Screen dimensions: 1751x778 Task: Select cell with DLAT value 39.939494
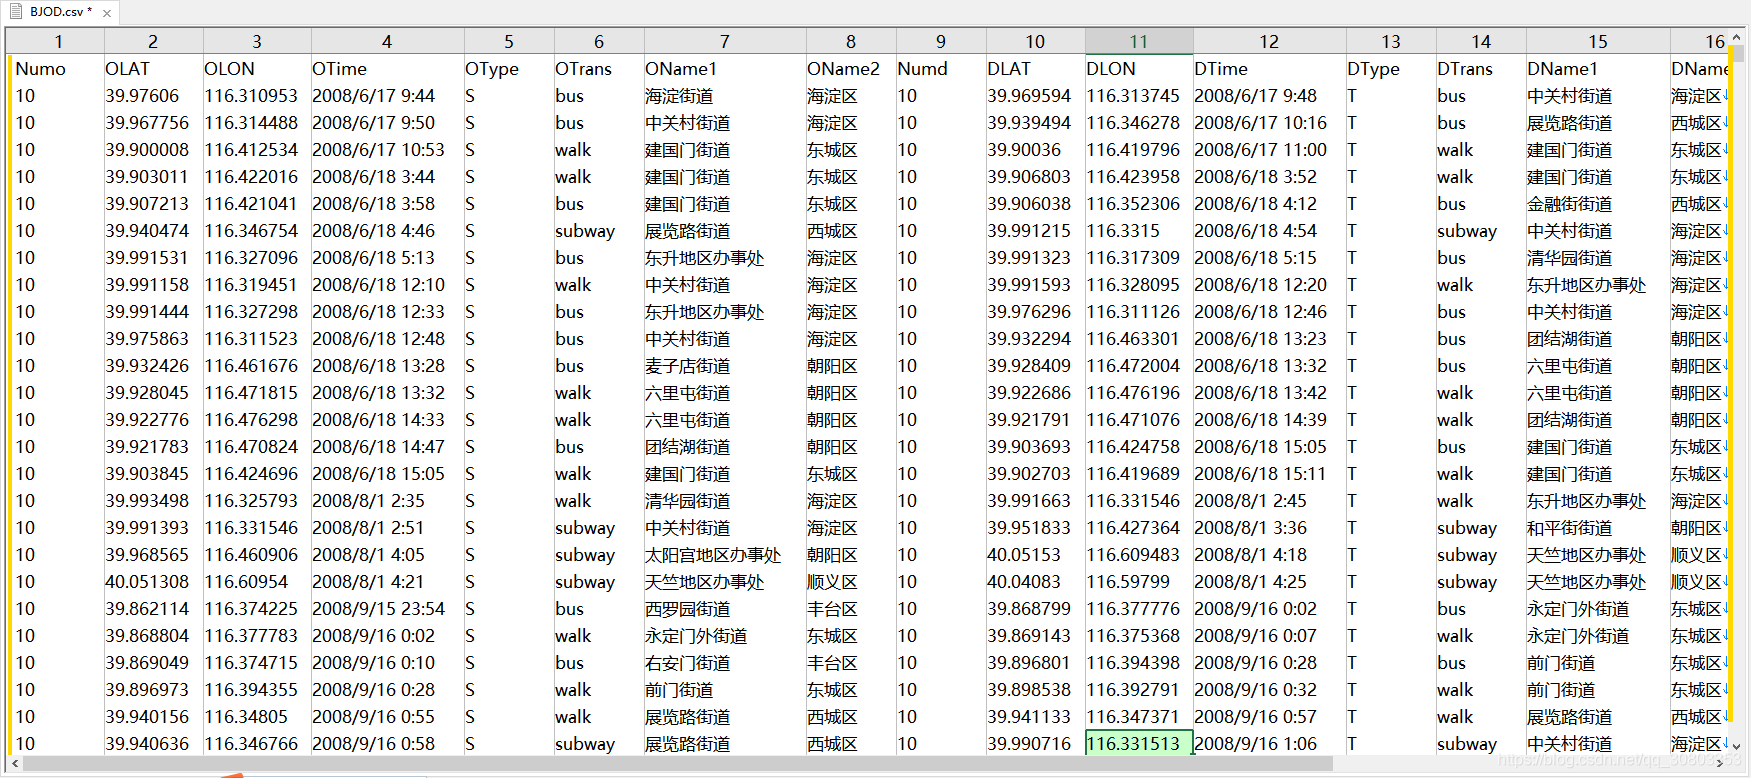(1036, 123)
